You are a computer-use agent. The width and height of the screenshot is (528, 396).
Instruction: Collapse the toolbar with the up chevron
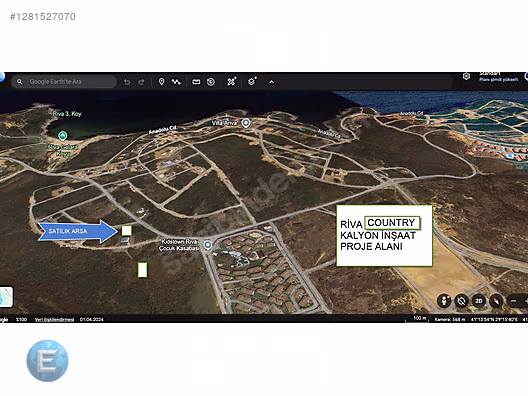point(271,82)
